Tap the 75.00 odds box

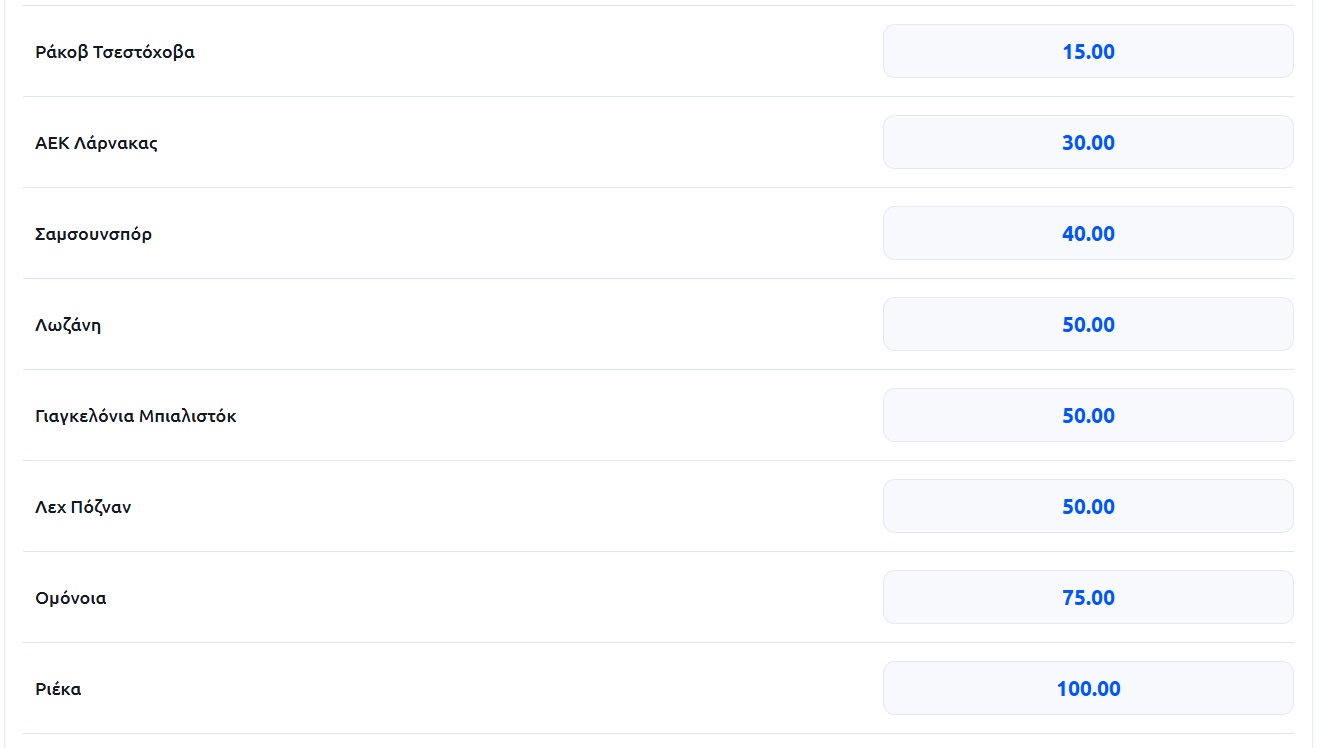point(1088,598)
